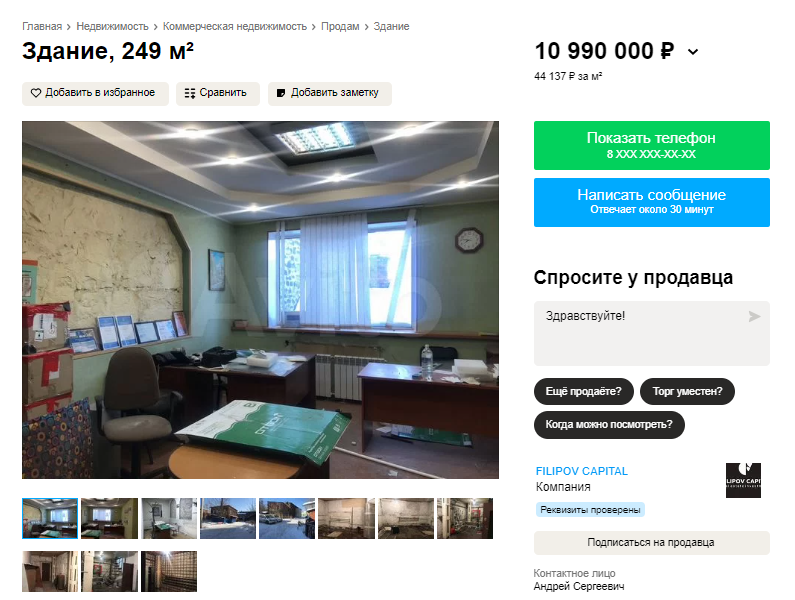This screenshot has height=600, width=795.
Task: Click the main office photo to enlarge
Action: pos(260,300)
